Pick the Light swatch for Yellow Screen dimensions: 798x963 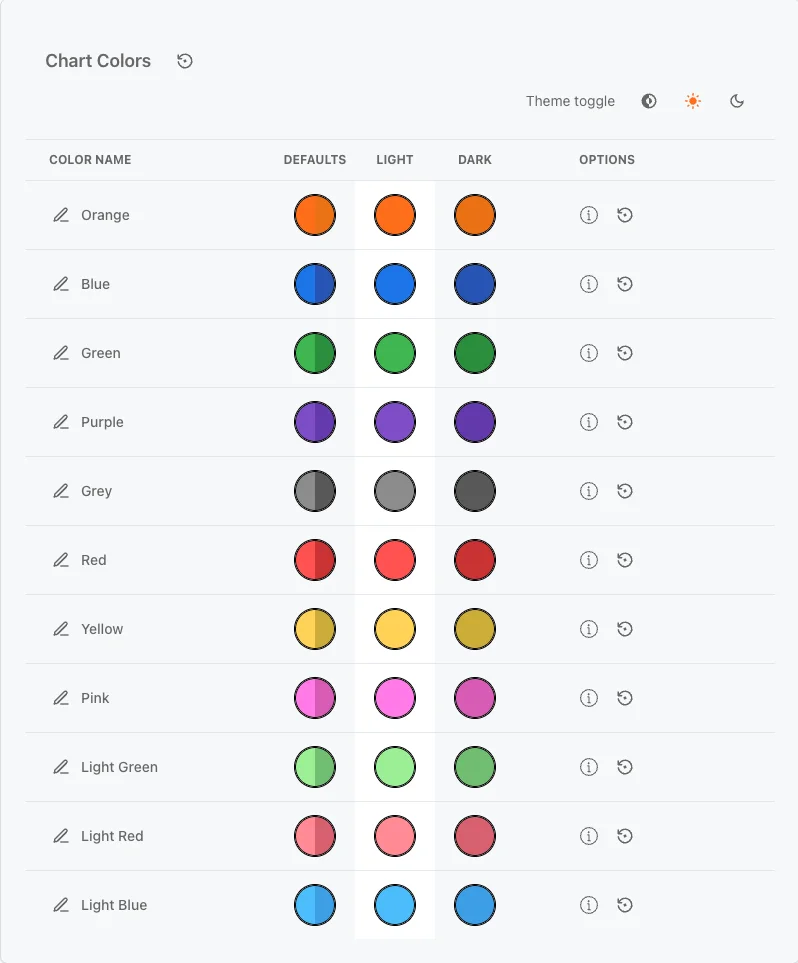coord(395,629)
